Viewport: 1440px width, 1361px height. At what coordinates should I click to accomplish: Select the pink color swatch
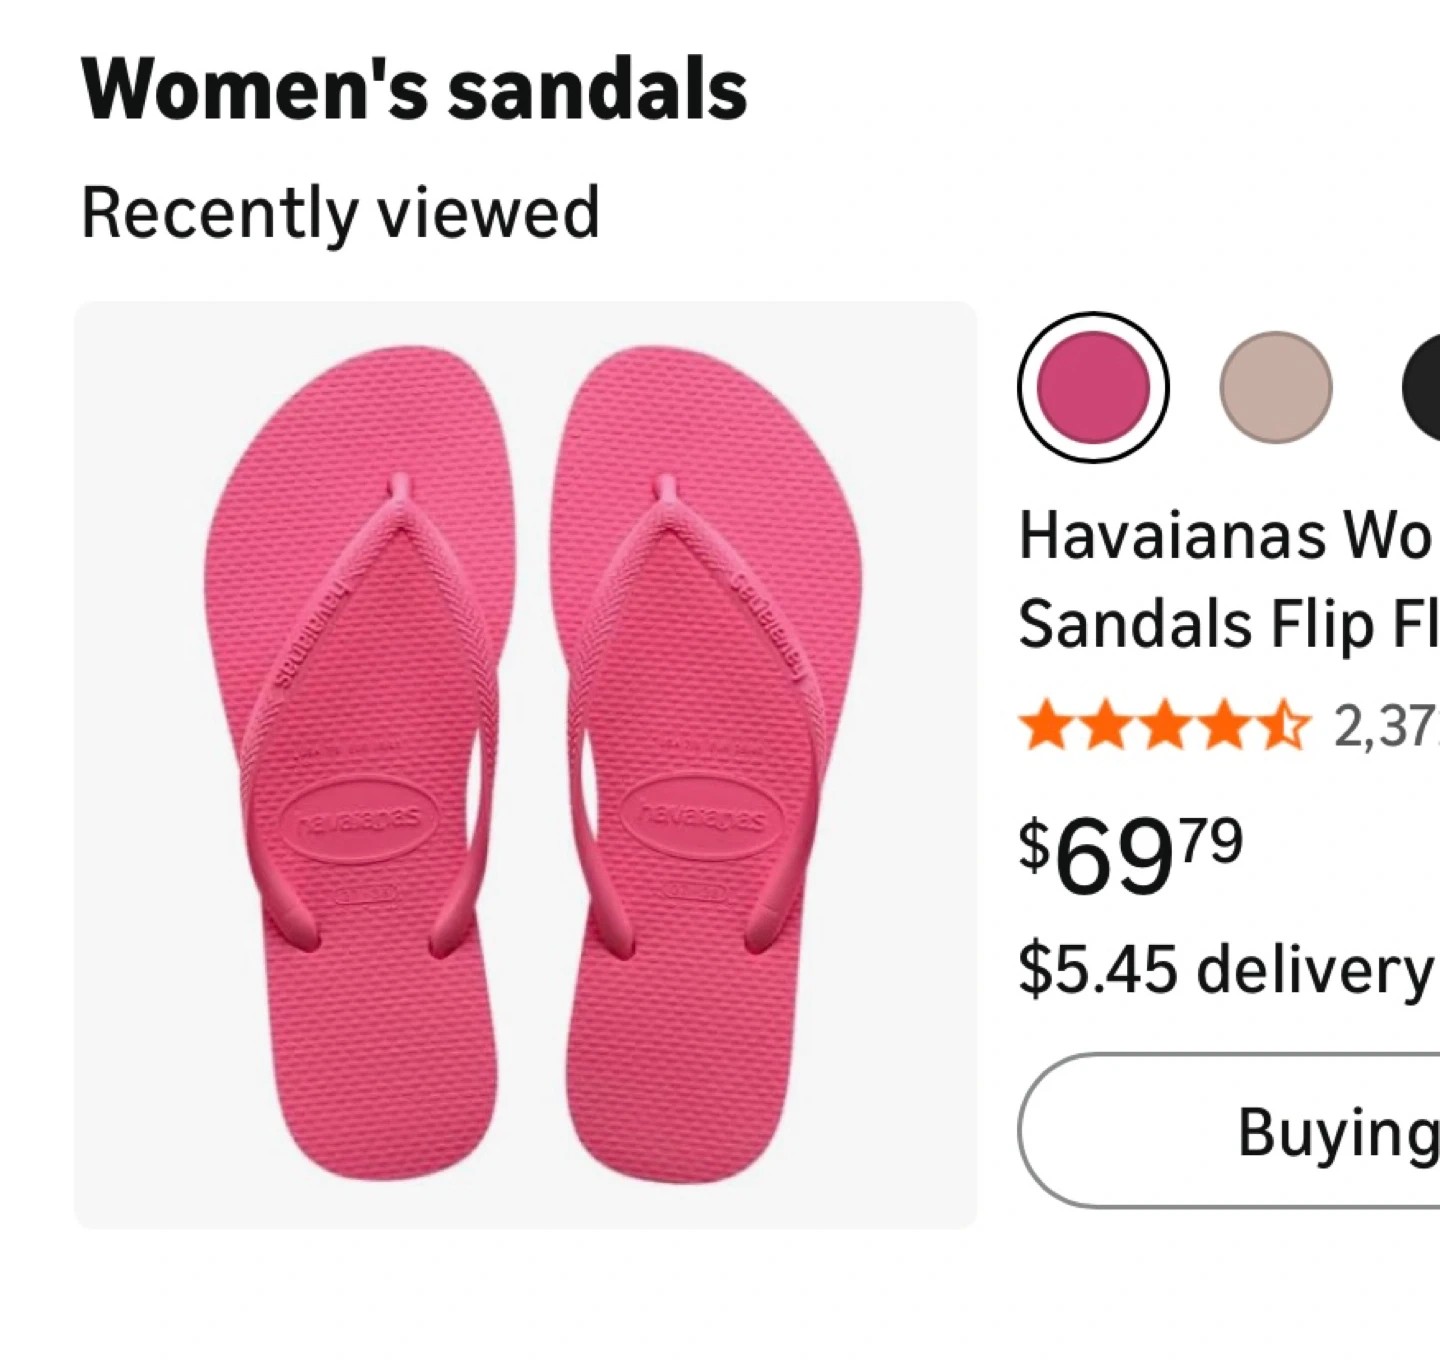click(x=1093, y=387)
